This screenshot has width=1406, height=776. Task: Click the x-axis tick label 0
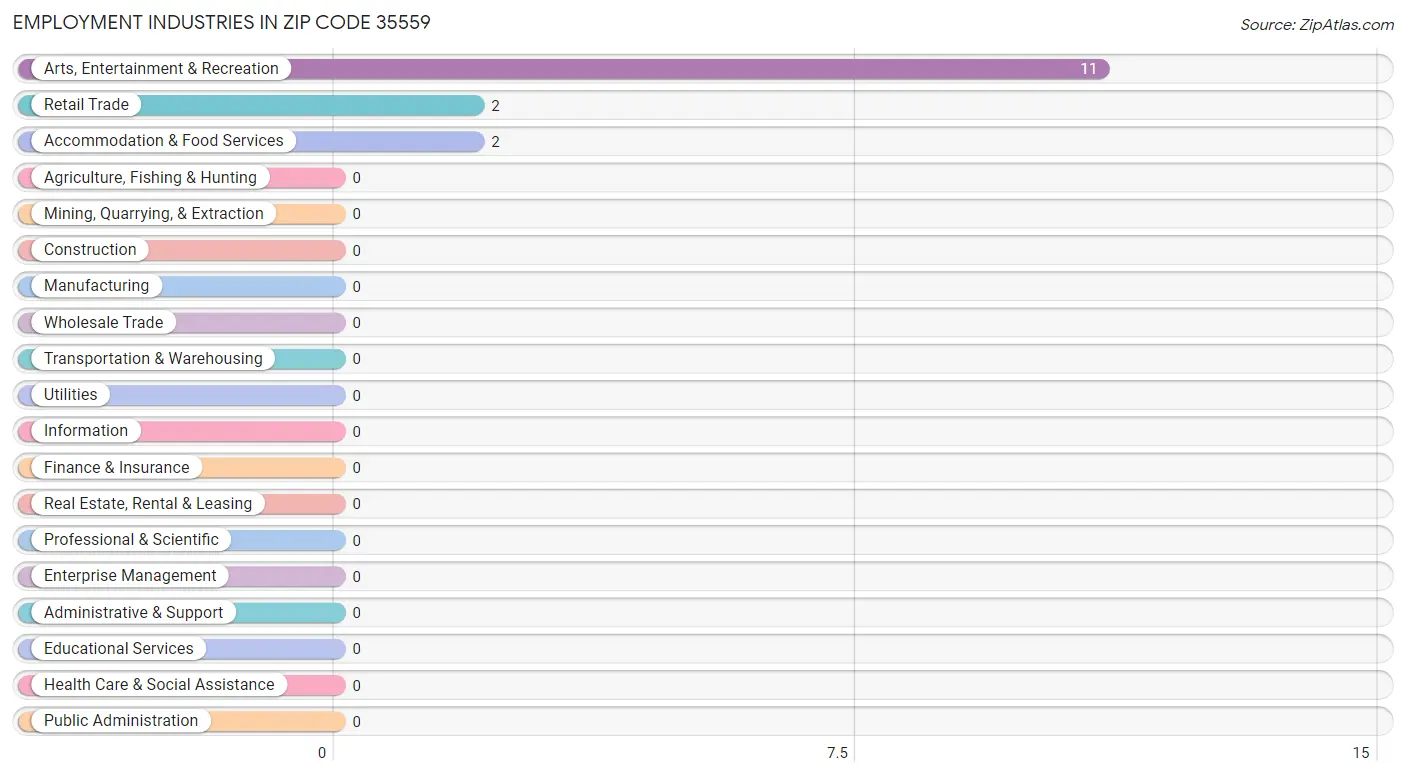(x=322, y=753)
